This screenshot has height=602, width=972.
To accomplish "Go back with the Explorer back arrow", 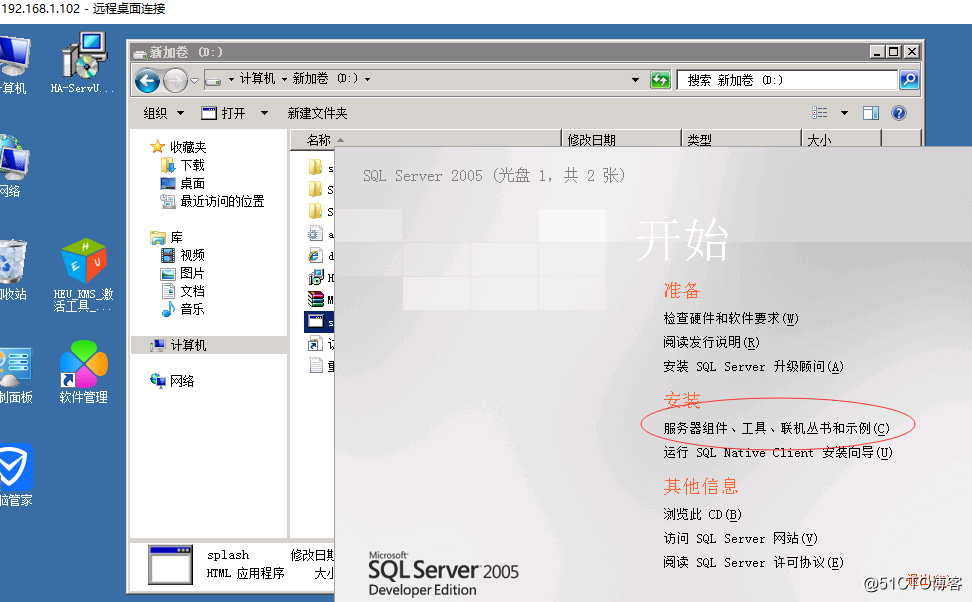I will coord(148,81).
